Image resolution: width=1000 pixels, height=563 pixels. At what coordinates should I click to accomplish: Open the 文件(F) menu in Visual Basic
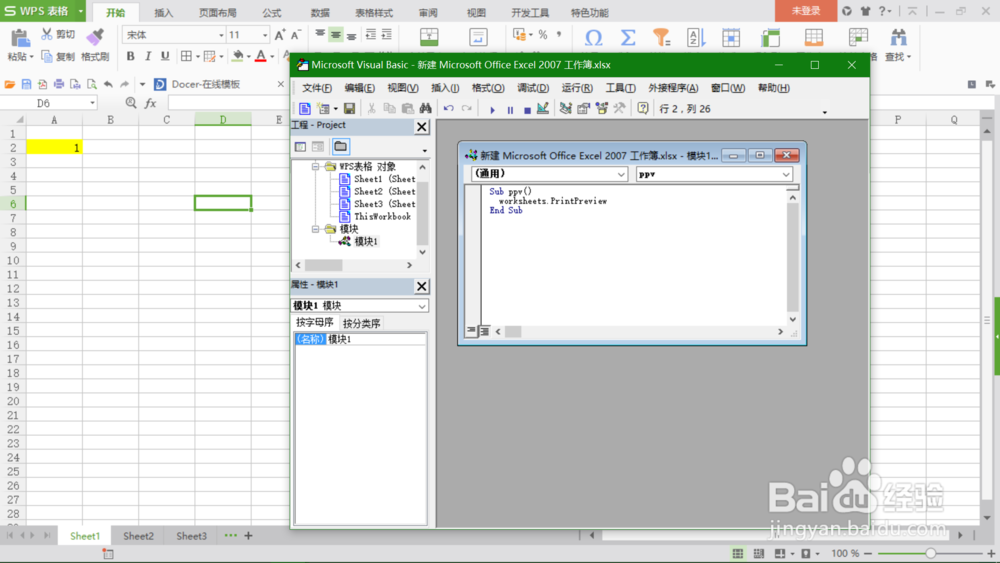(x=317, y=88)
